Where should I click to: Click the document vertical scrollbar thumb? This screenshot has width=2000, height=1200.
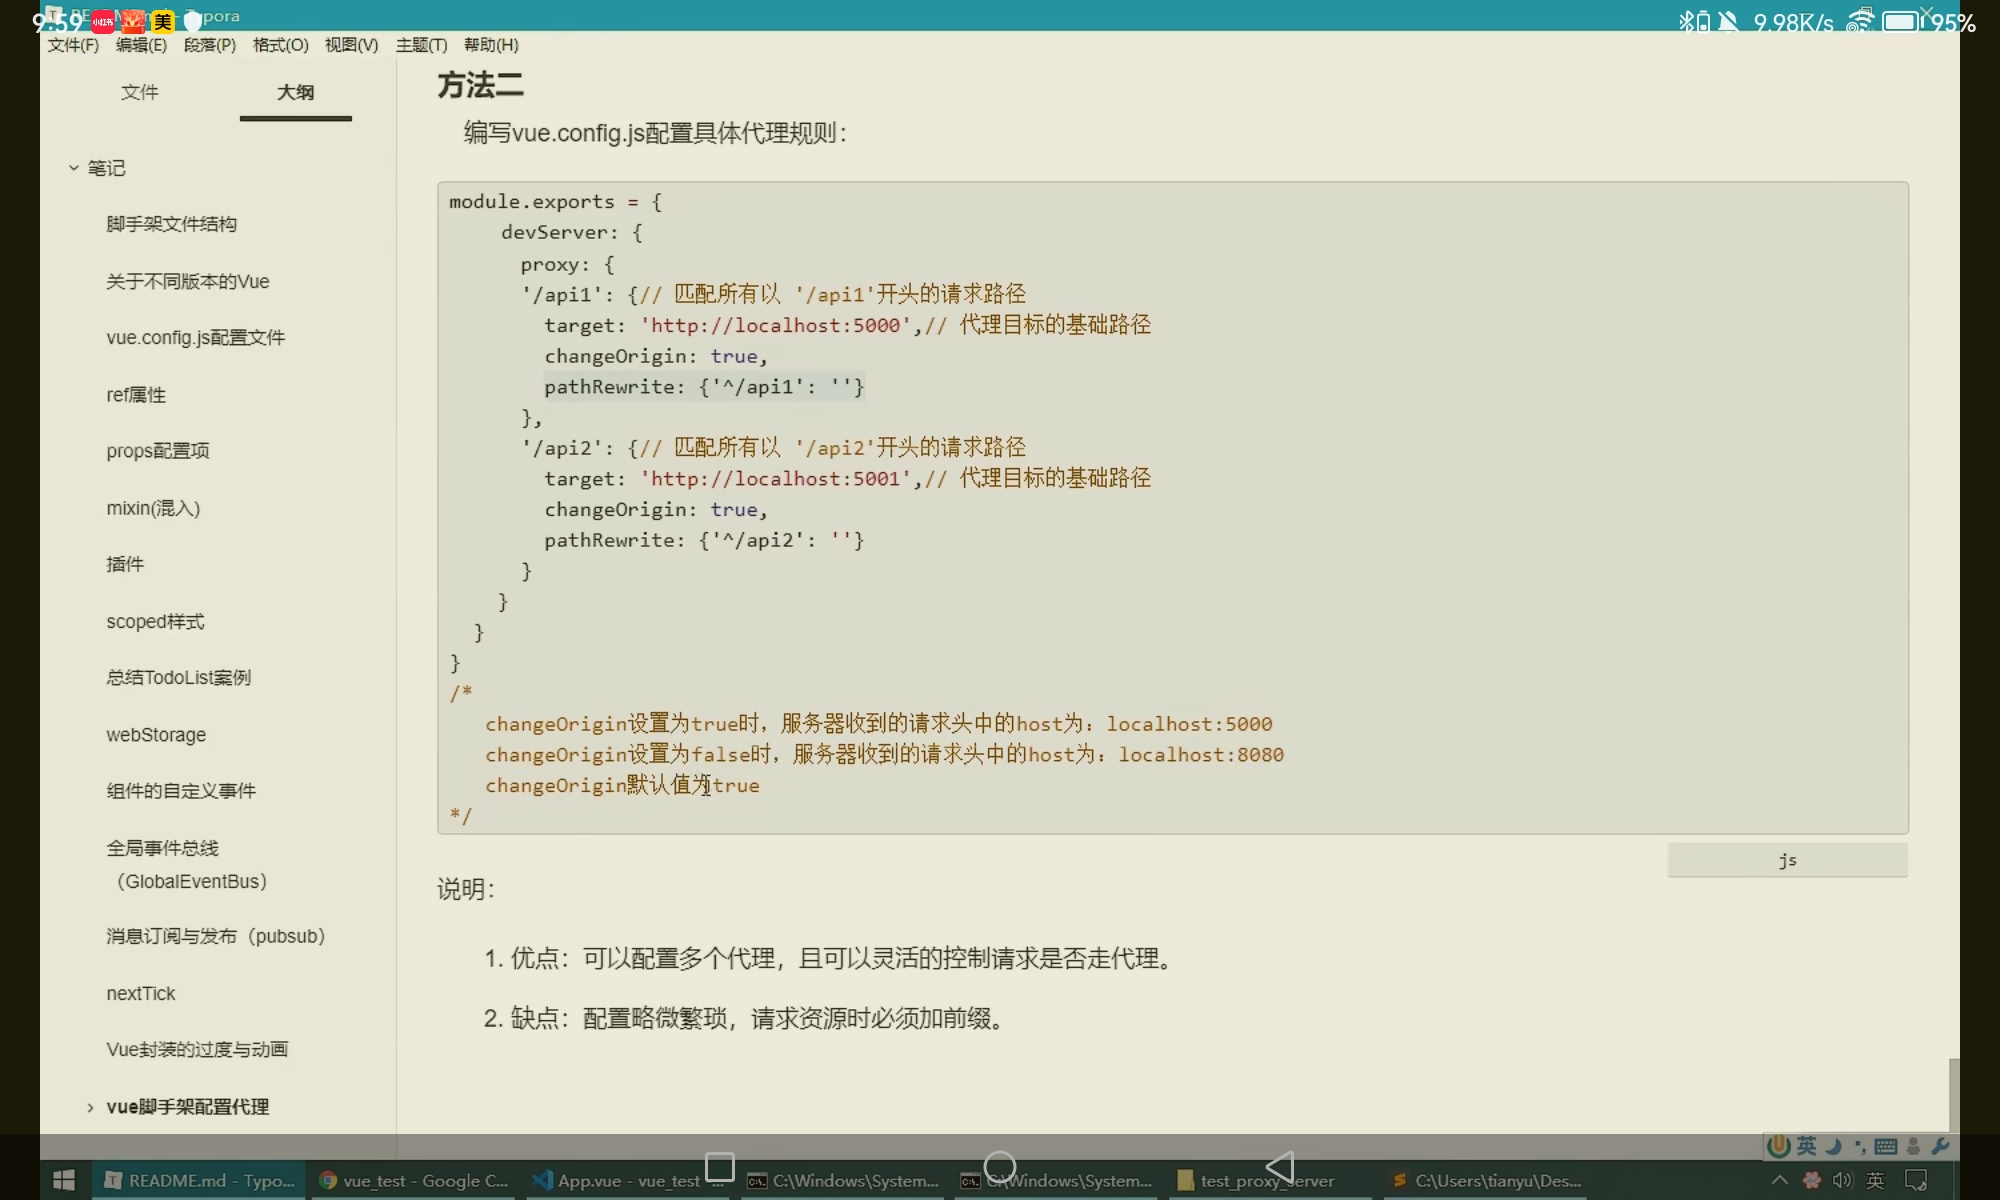click(1953, 1094)
